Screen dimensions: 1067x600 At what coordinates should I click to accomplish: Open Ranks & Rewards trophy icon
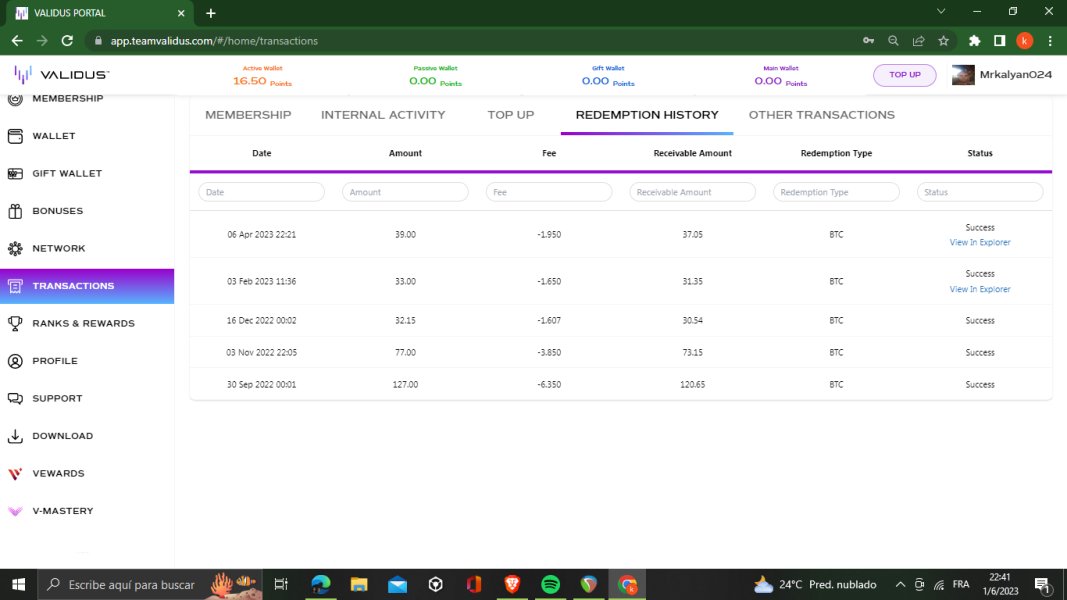click(15, 323)
